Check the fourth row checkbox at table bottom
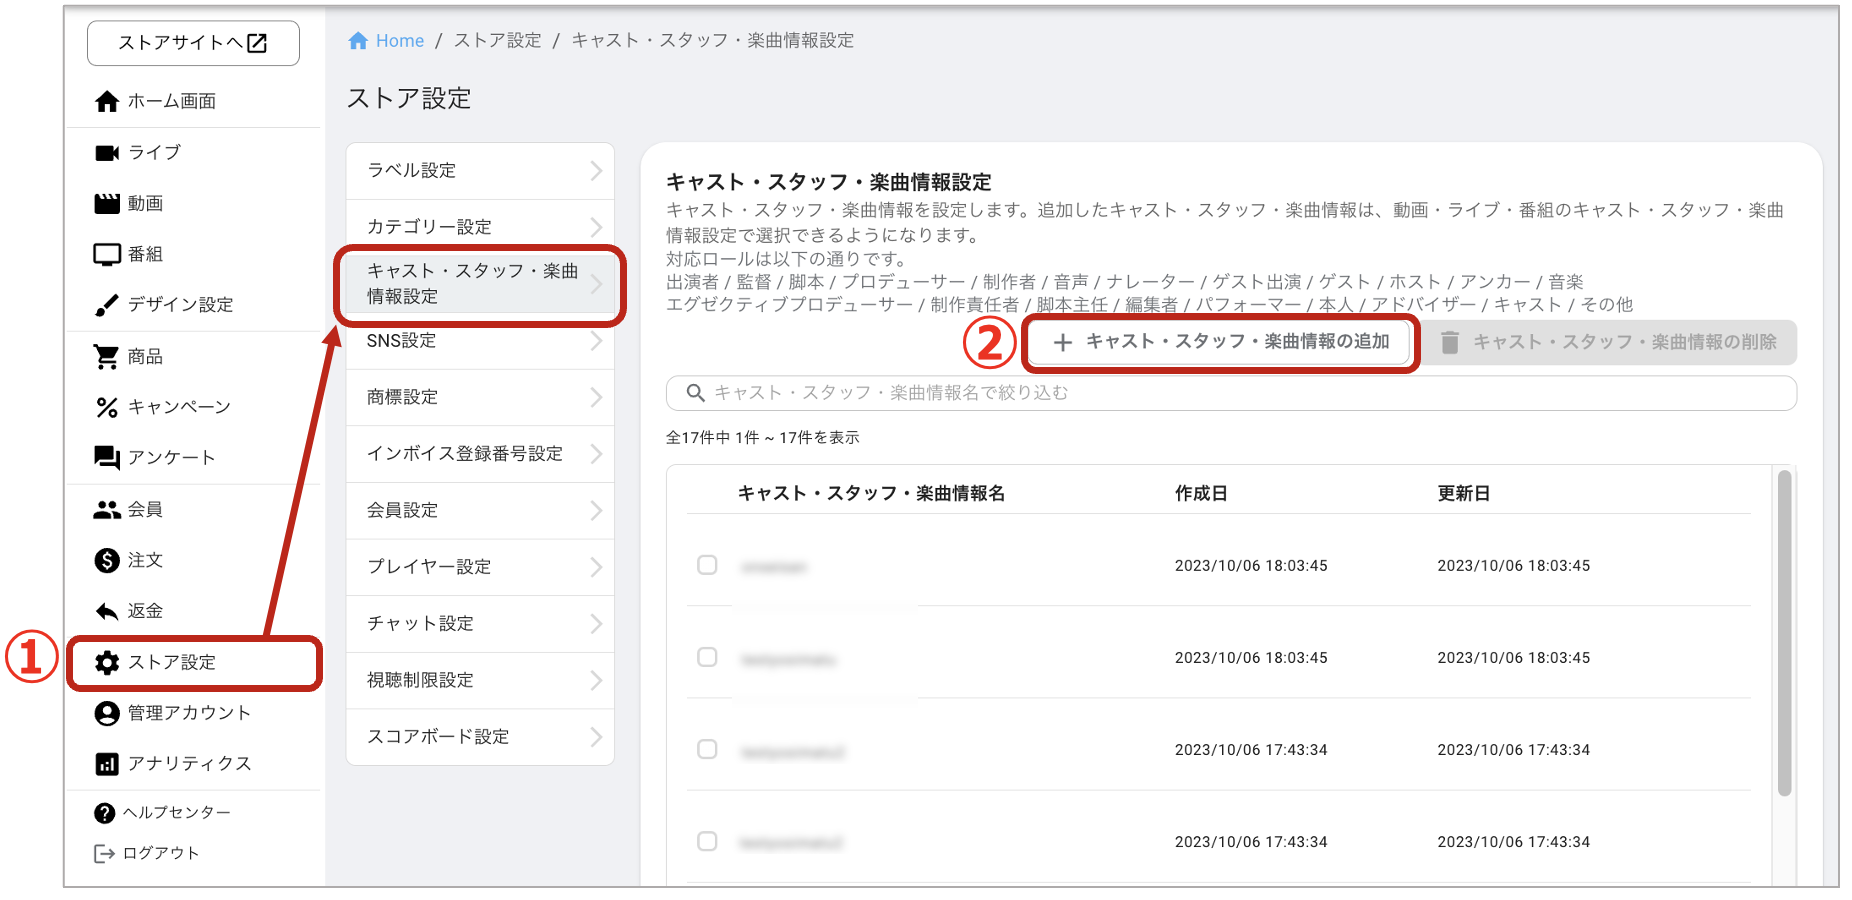The width and height of the screenshot is (1852, 900). coord(707,841)
